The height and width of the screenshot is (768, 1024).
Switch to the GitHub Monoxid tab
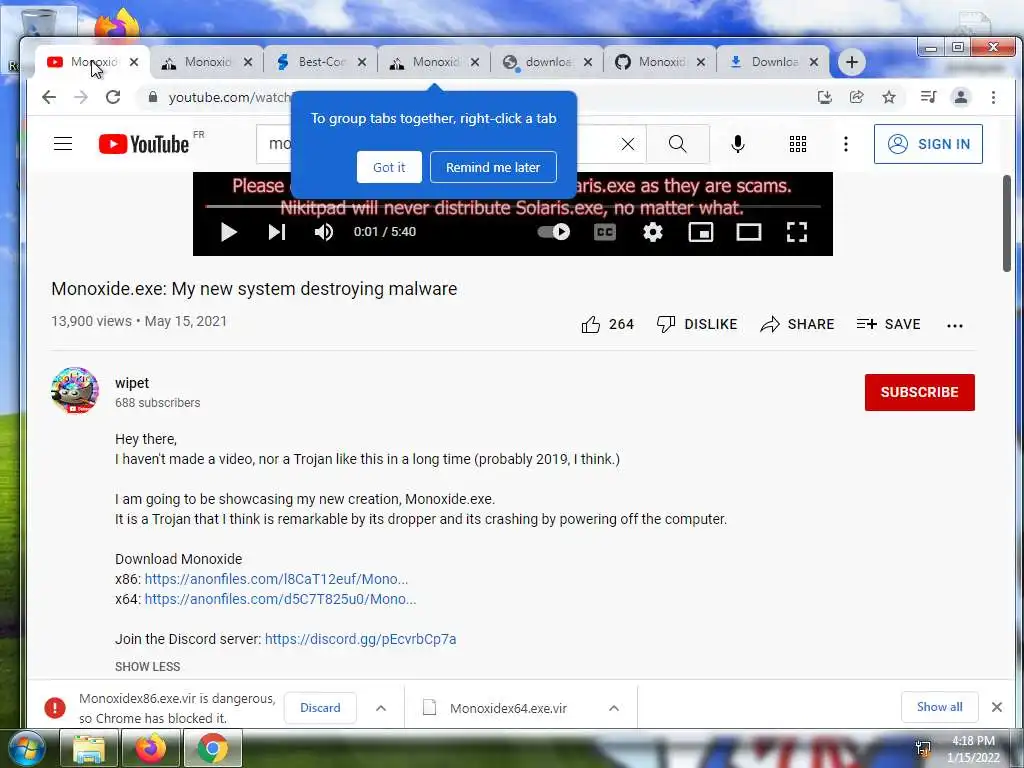[x=660, y=62]
